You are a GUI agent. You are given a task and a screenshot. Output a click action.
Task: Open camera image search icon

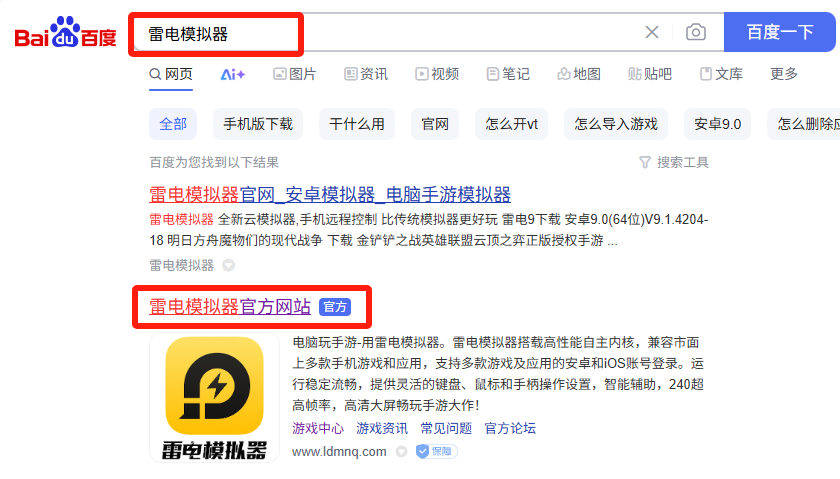click(x=695, y=32)
